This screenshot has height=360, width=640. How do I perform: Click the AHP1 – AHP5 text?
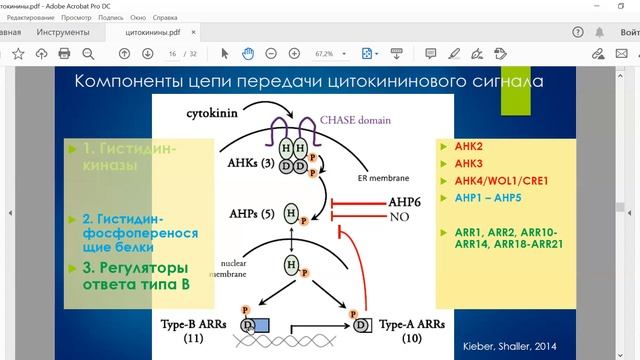[488, 198]
